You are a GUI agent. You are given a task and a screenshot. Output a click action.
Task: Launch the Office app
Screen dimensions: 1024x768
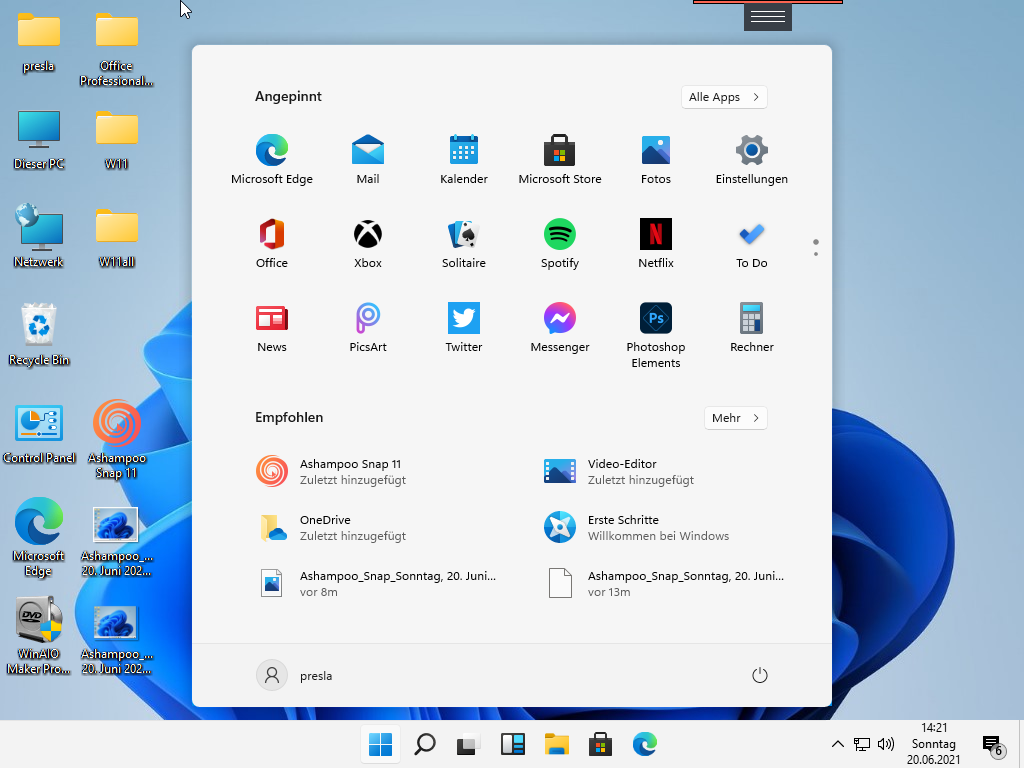(x=272, y=244)
